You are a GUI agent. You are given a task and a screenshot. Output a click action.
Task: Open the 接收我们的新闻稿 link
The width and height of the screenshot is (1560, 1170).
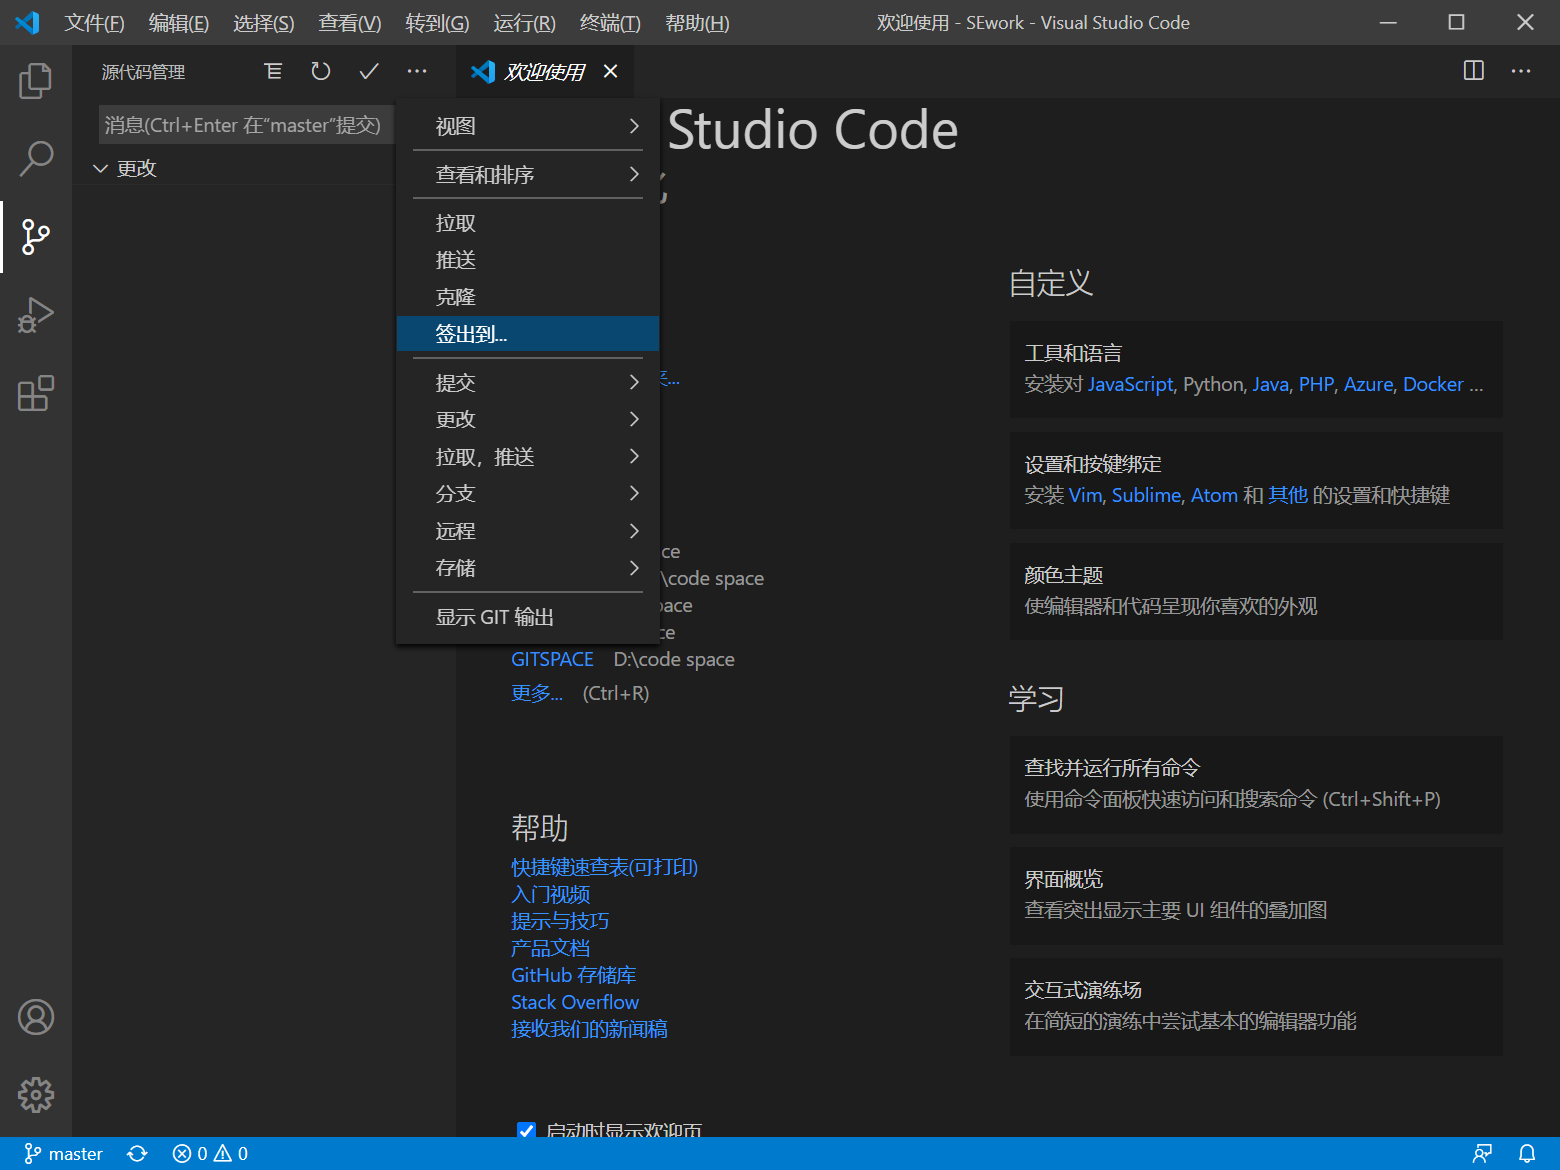(x=589, y=1029)
